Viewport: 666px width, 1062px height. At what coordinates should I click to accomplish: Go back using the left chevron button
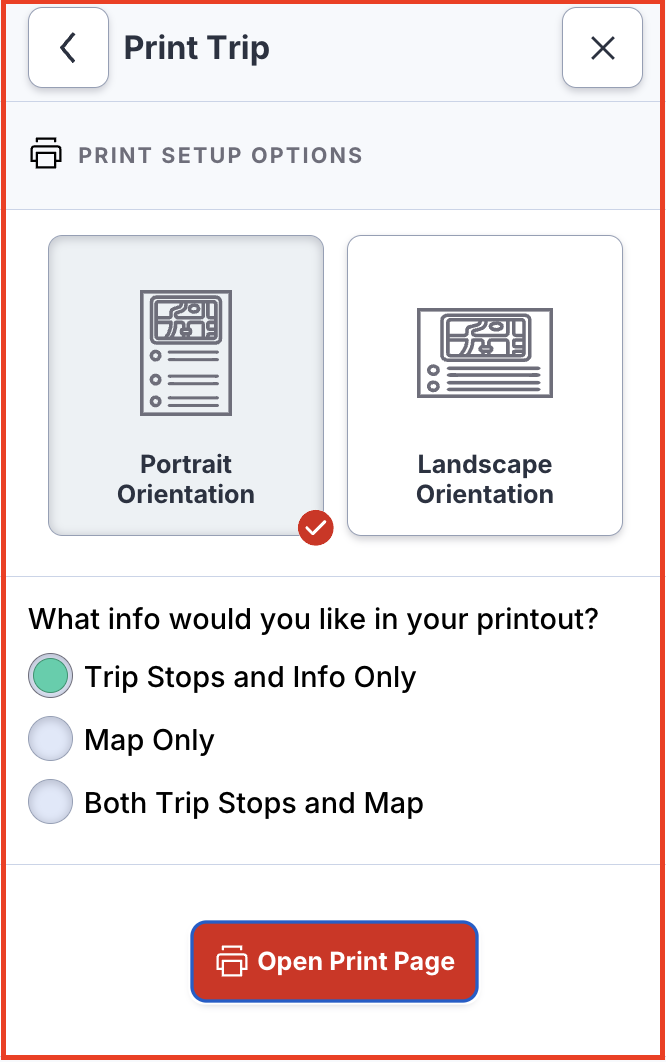point(68,48)
